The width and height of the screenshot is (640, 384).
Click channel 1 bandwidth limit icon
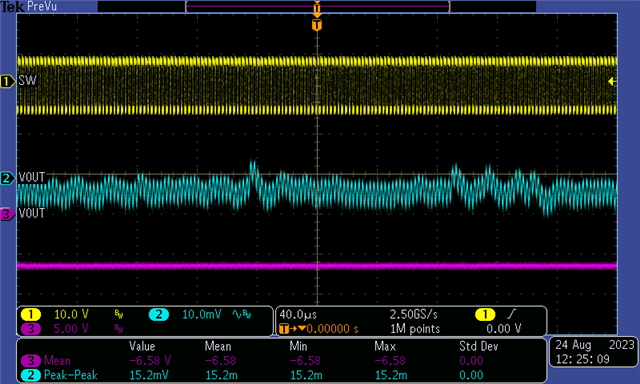(119, 314)
